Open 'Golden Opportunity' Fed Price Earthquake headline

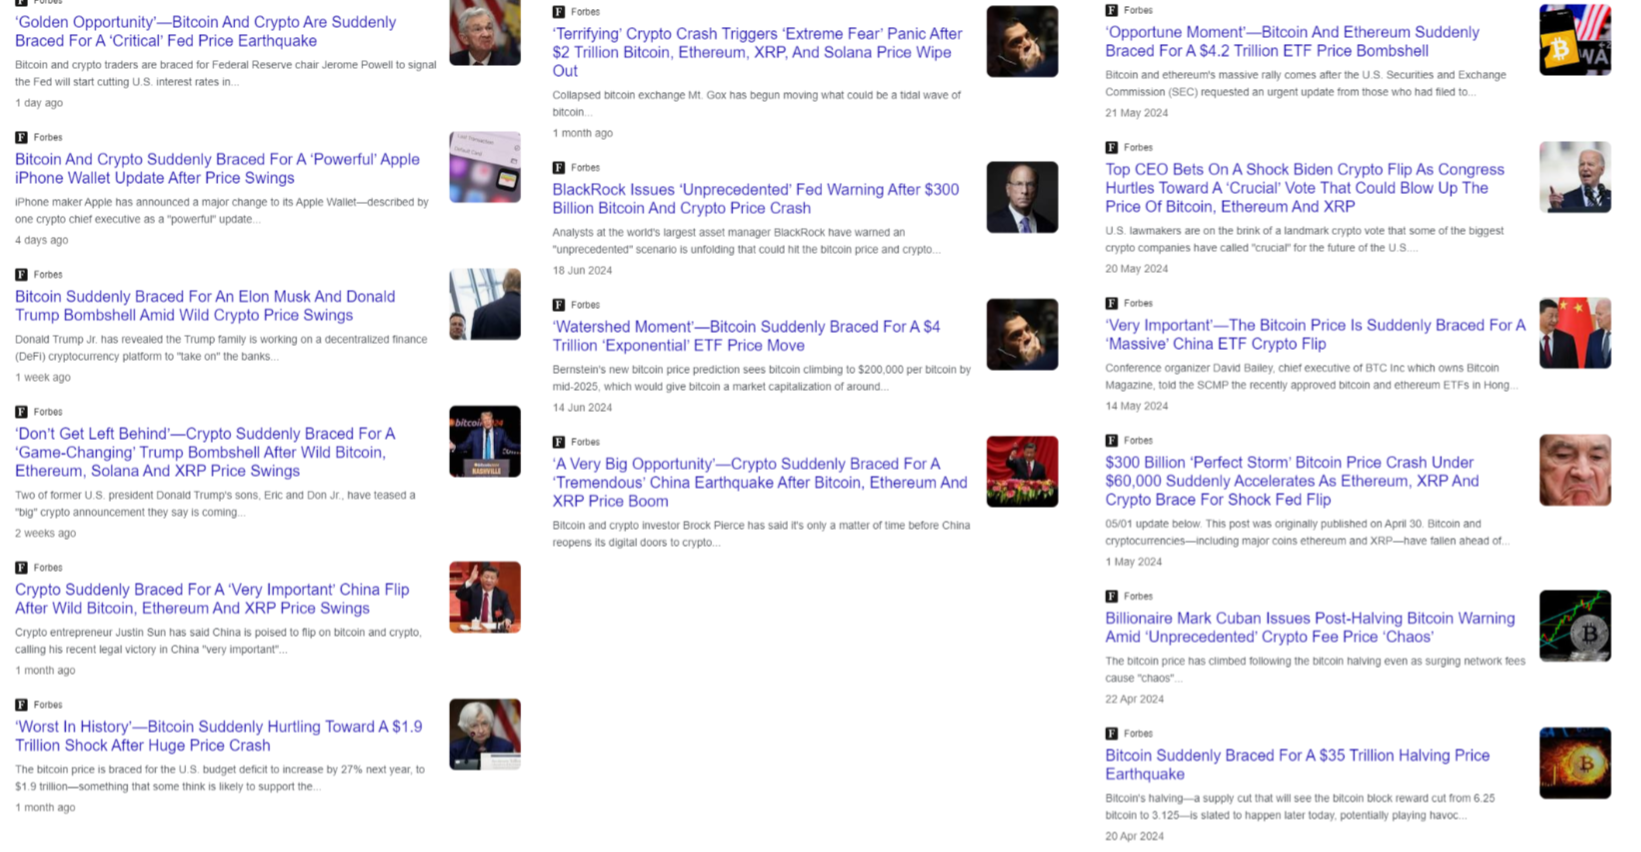pyautogui.click(x=205, y=31)
